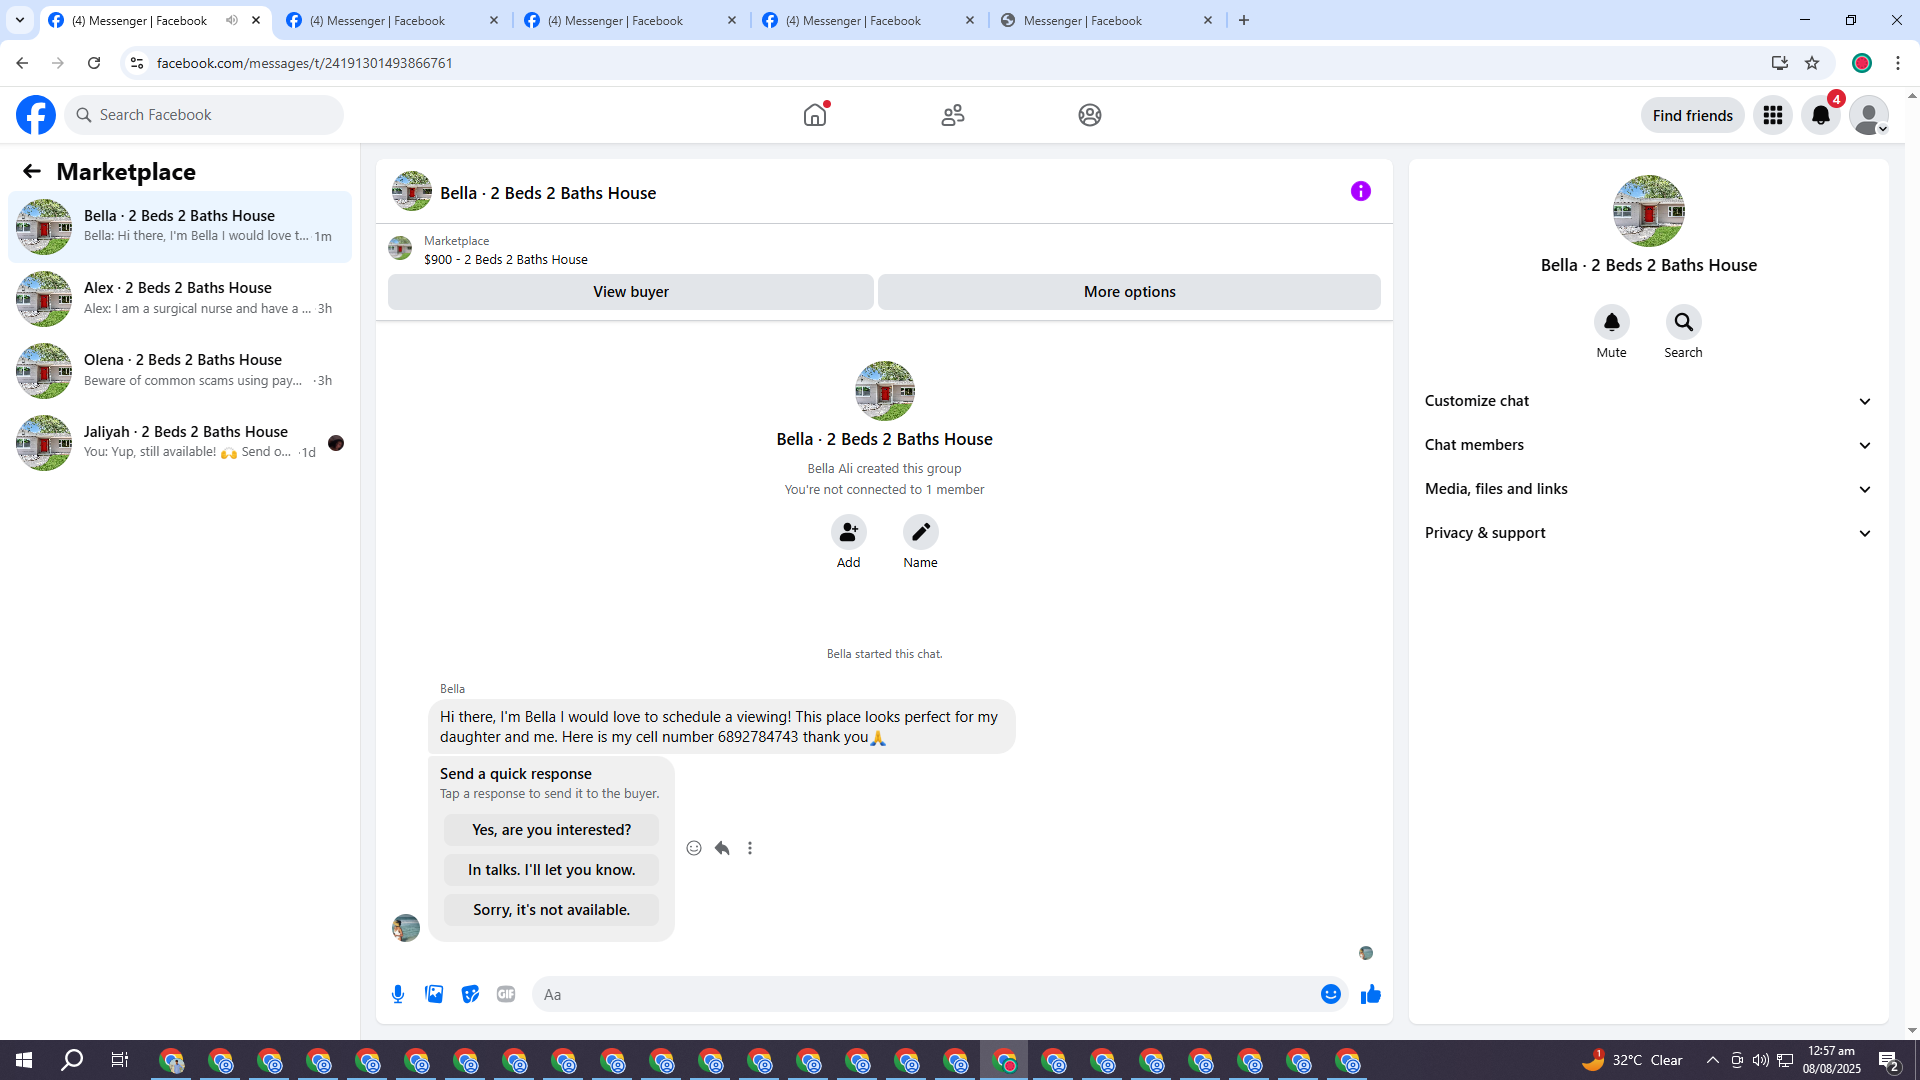
Task: Open the attach photo icon
Action: coord(434,994)
